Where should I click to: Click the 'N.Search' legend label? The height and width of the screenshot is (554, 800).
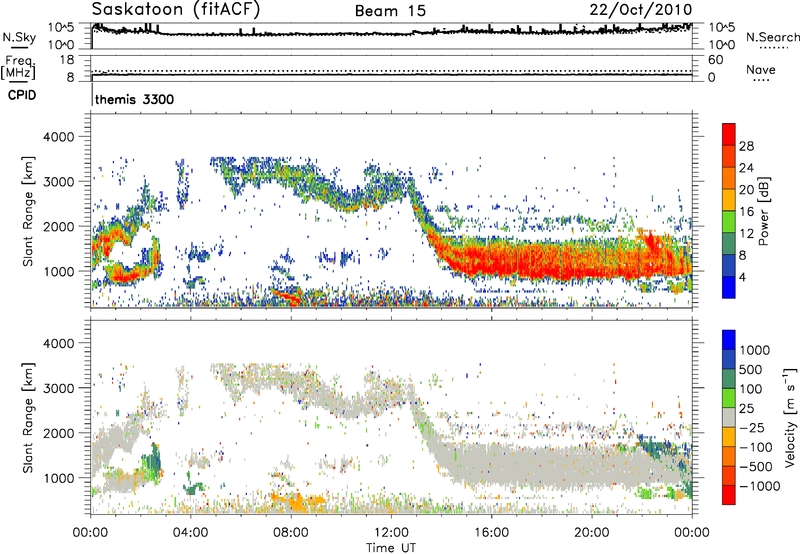click(772, 37)
